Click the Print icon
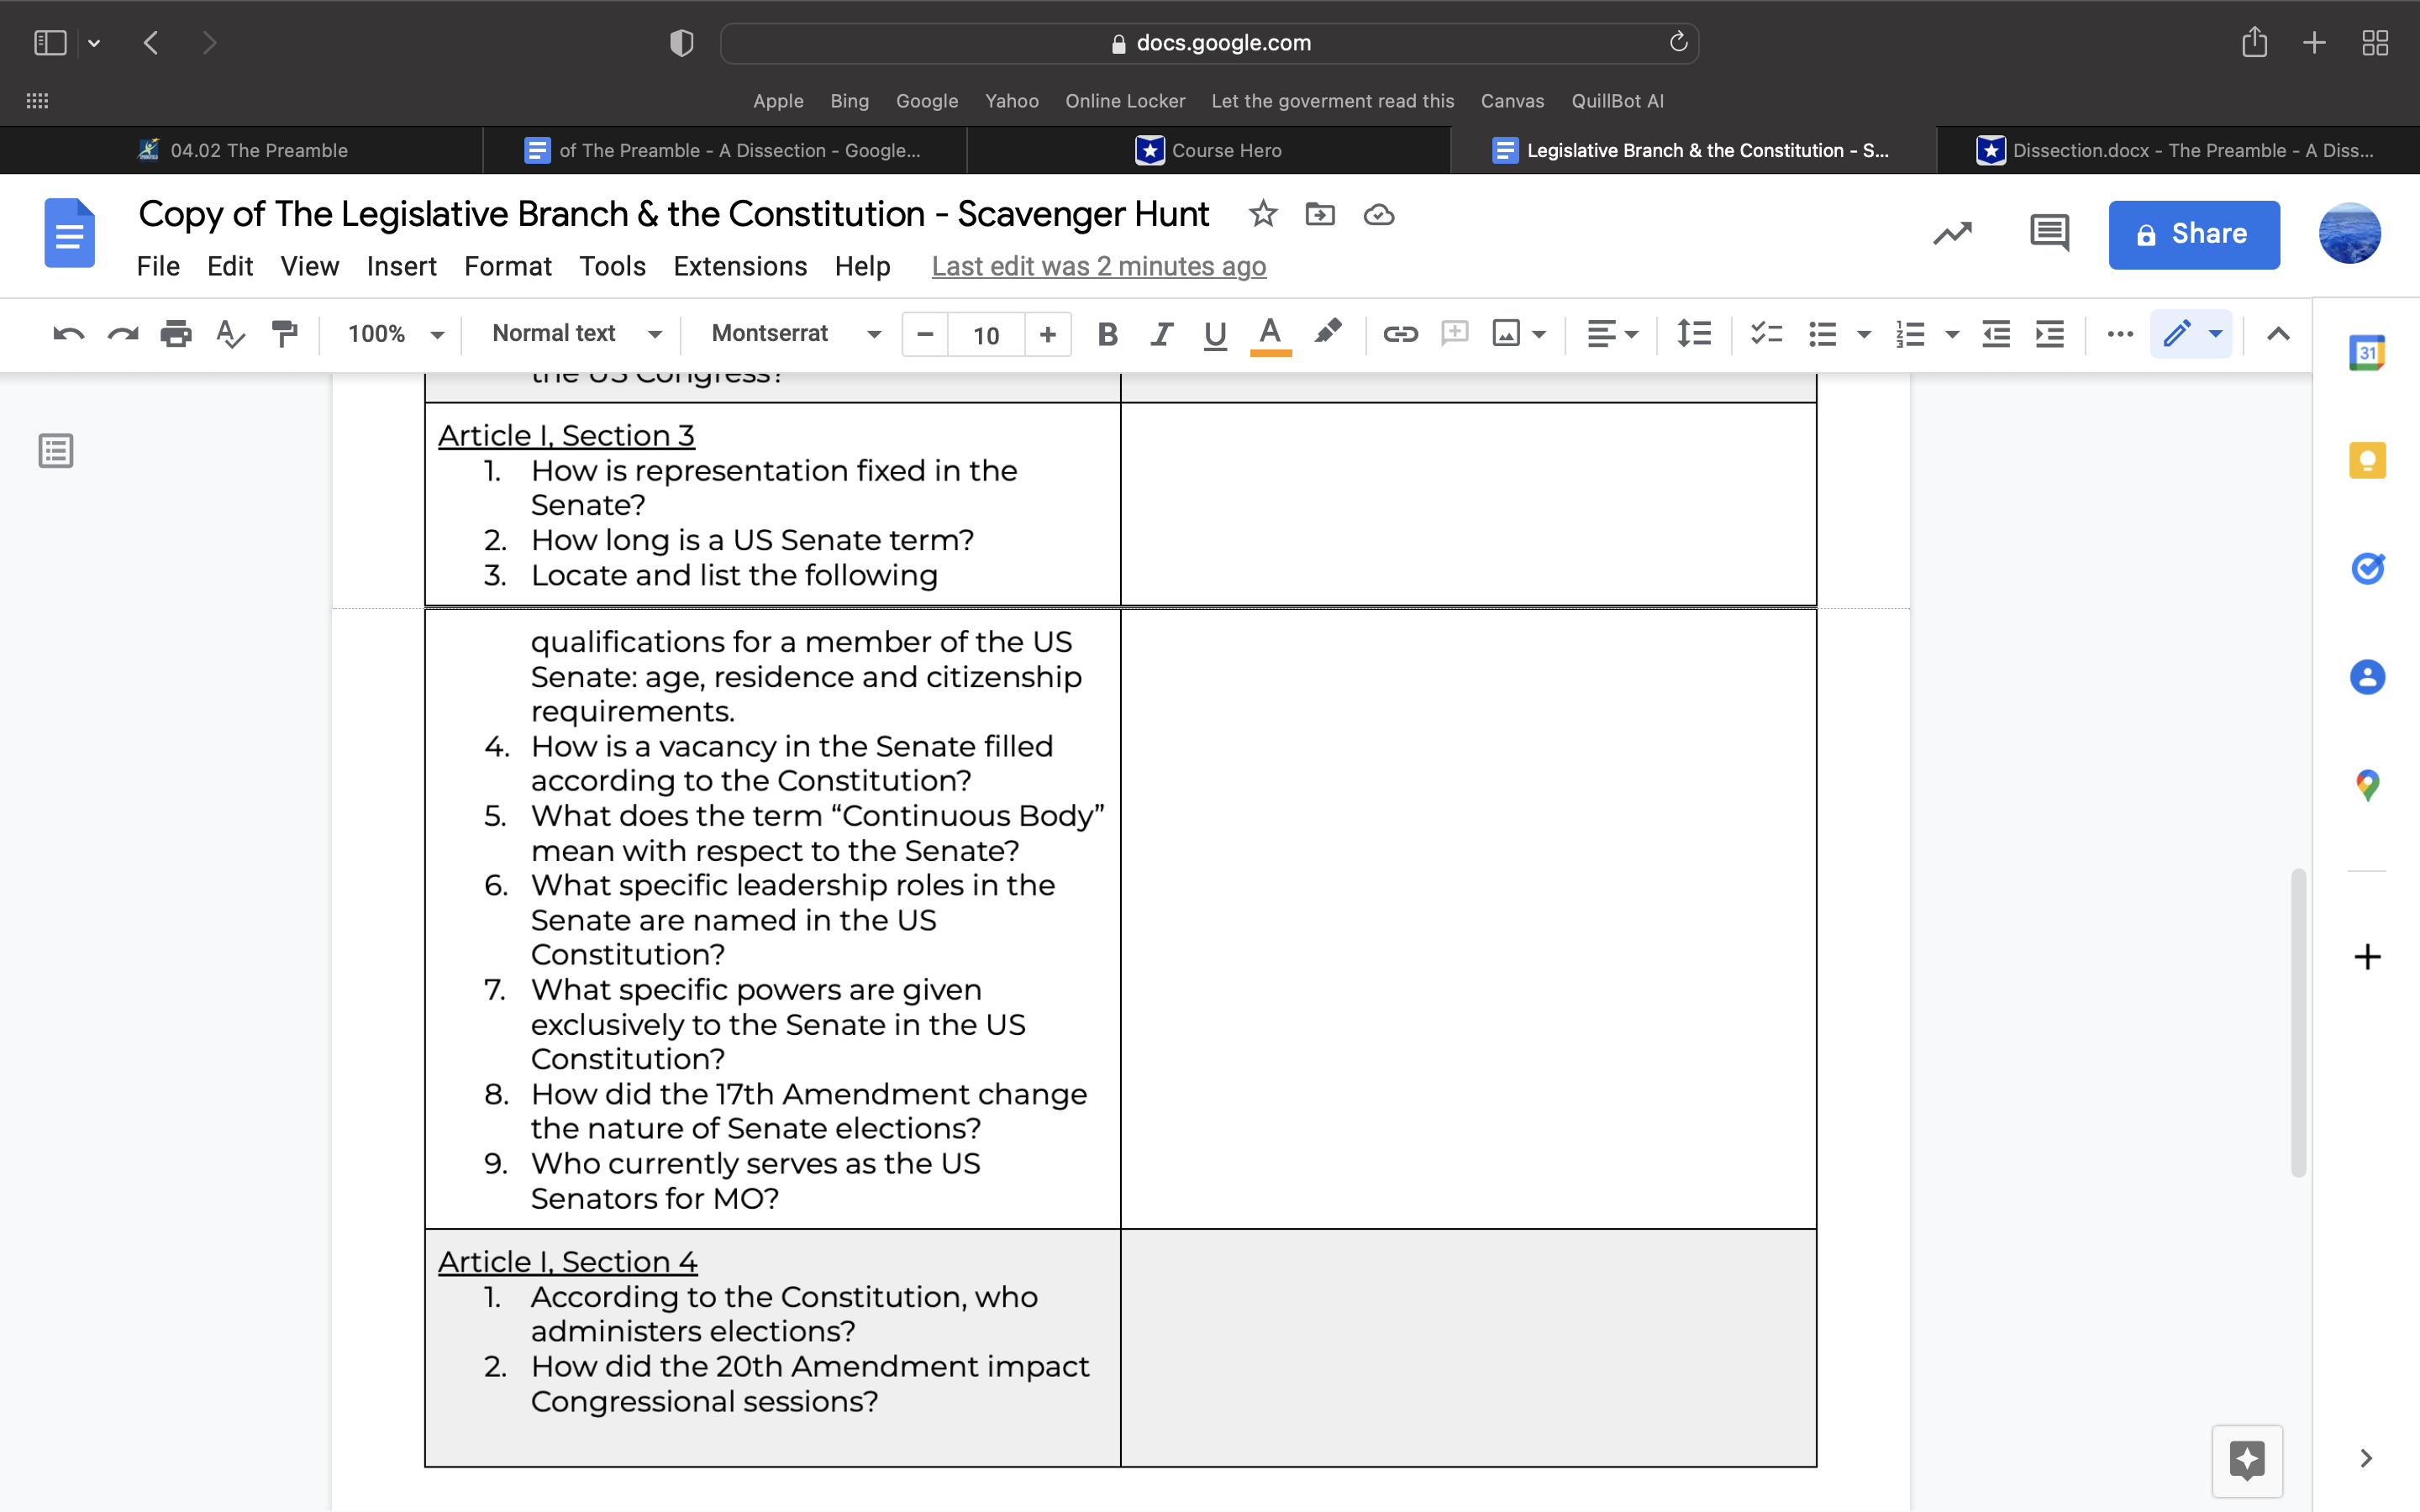This screenshot has height=1512, width=2420. click(176, 334)
